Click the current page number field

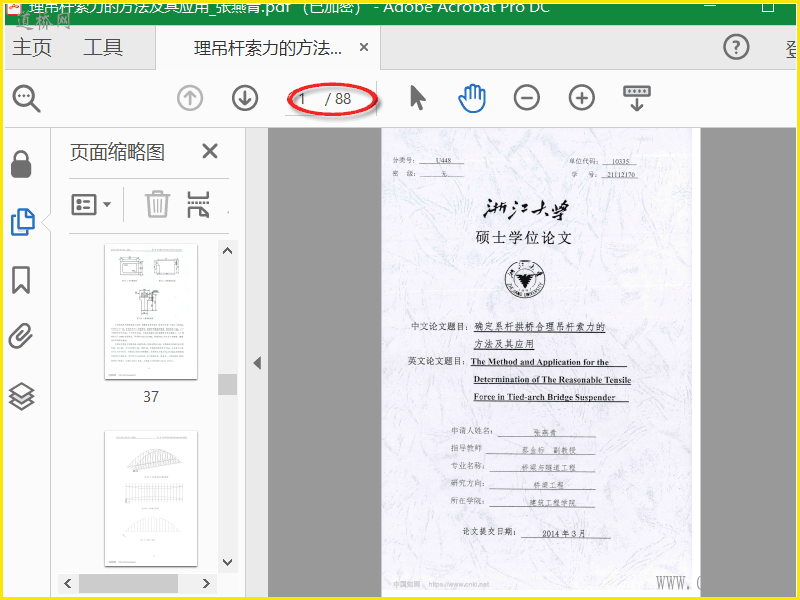(304, 98)
